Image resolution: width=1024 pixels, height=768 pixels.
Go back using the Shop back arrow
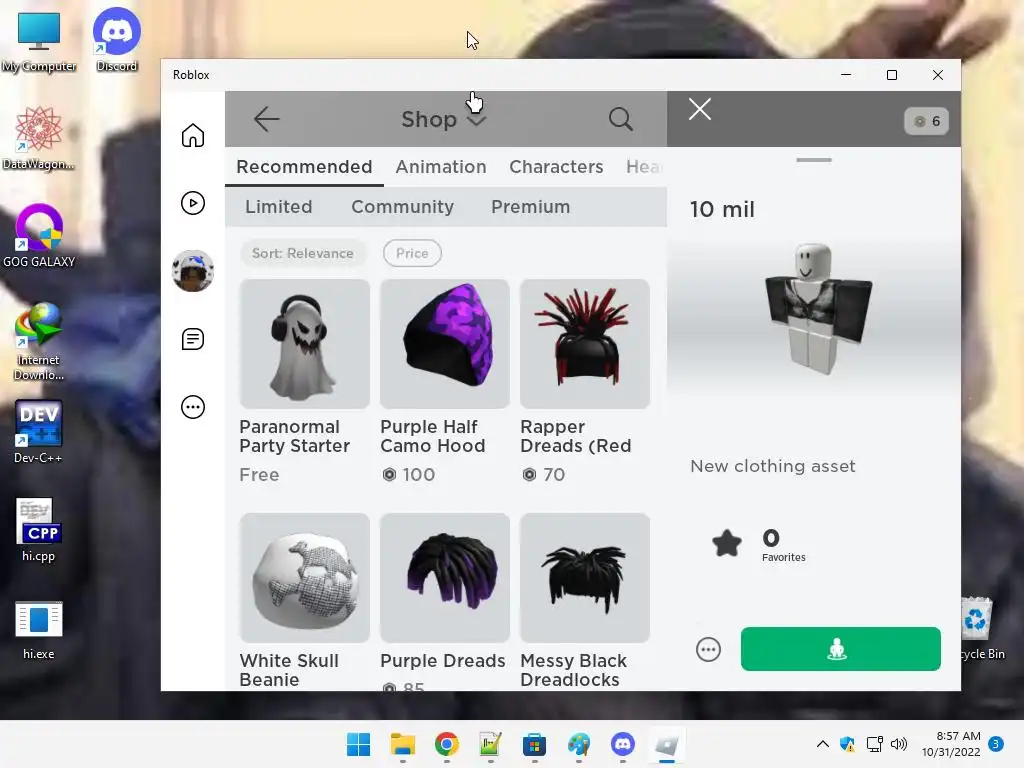point(266,119)
